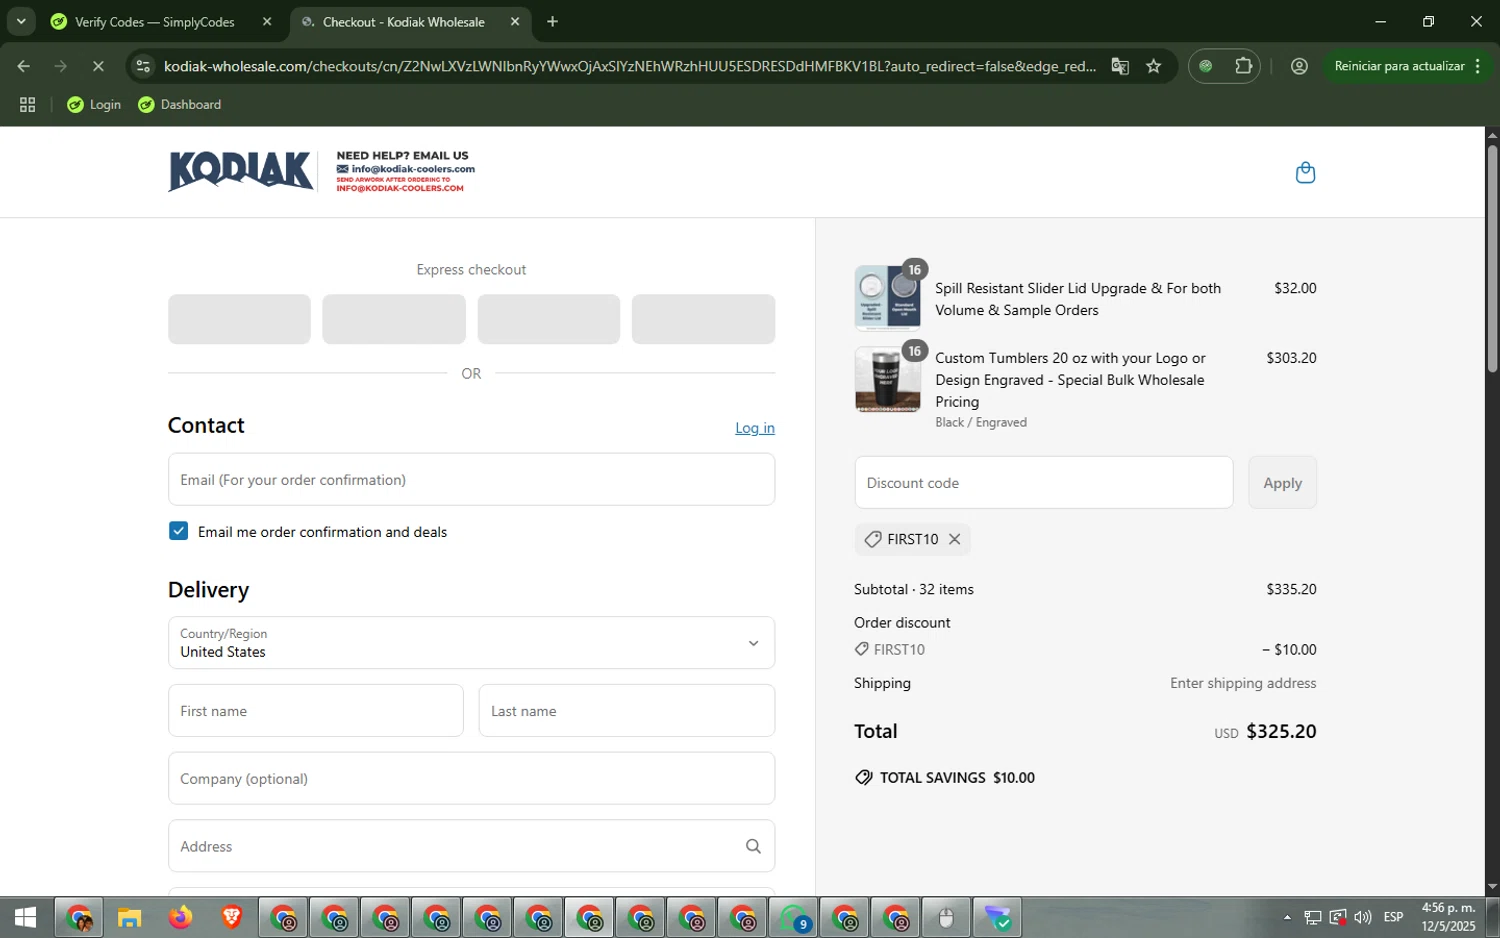
Task: Click the address search magnifier icon
Action: pos(753,846)
